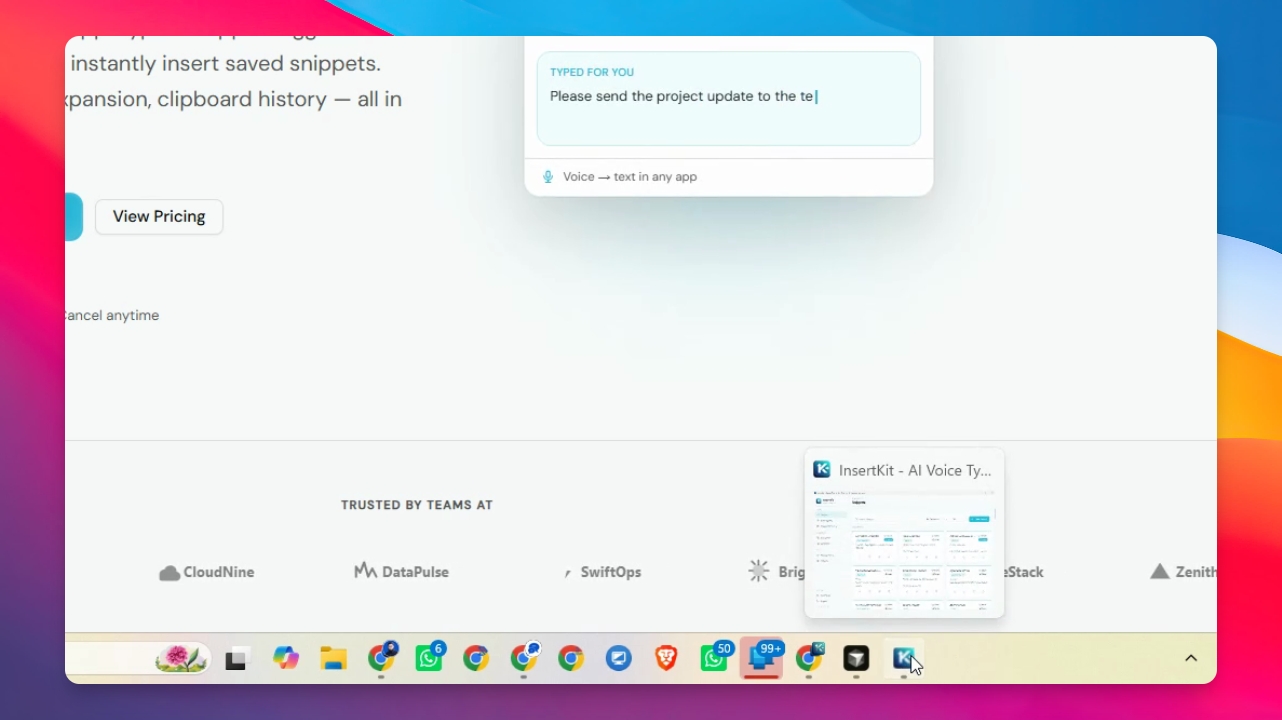Click the InsertKit logo in the preview header
The height and width of the screenshot is (720, 1282).
pyautogui.click(x=822, y=470)
